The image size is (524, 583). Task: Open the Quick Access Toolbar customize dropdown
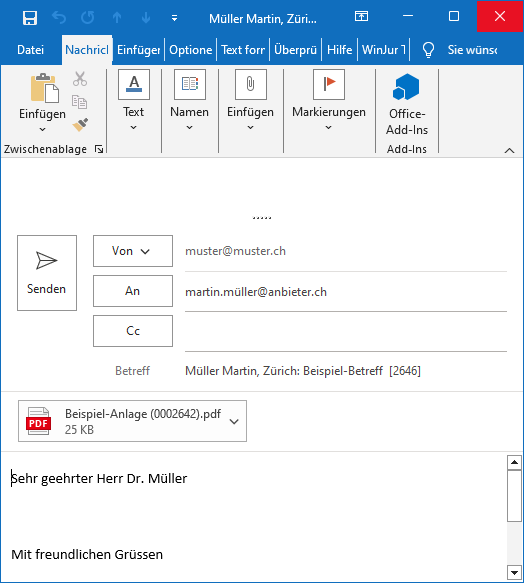(x=174, y=18)
